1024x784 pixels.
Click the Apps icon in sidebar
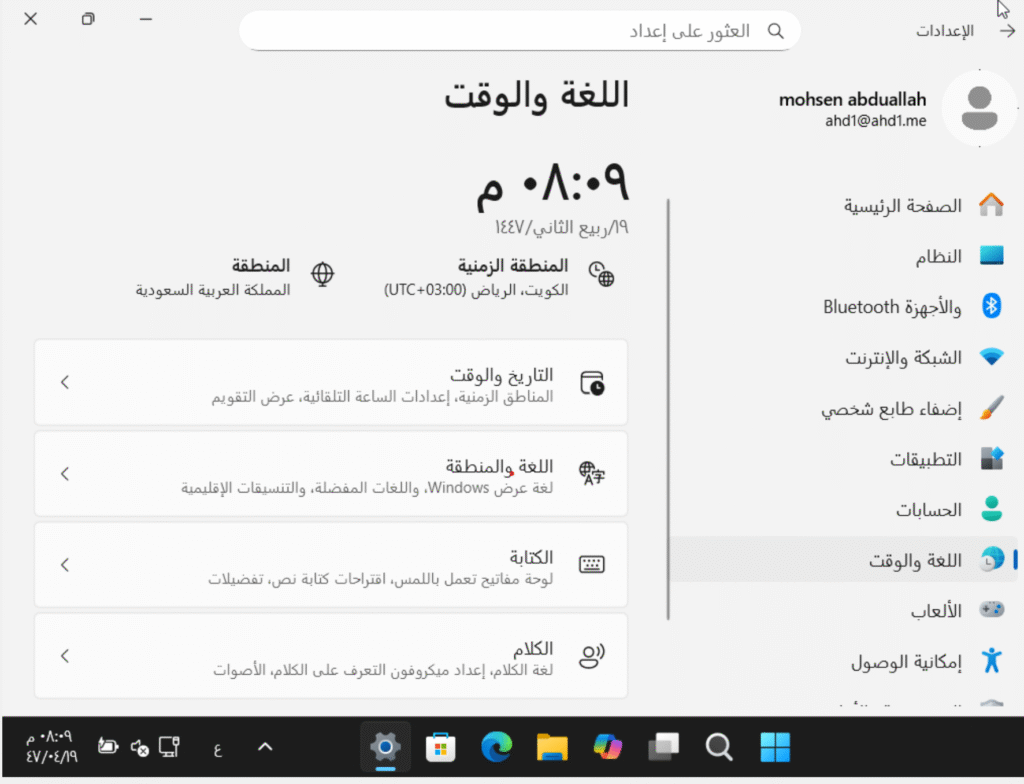pos(991,459)
